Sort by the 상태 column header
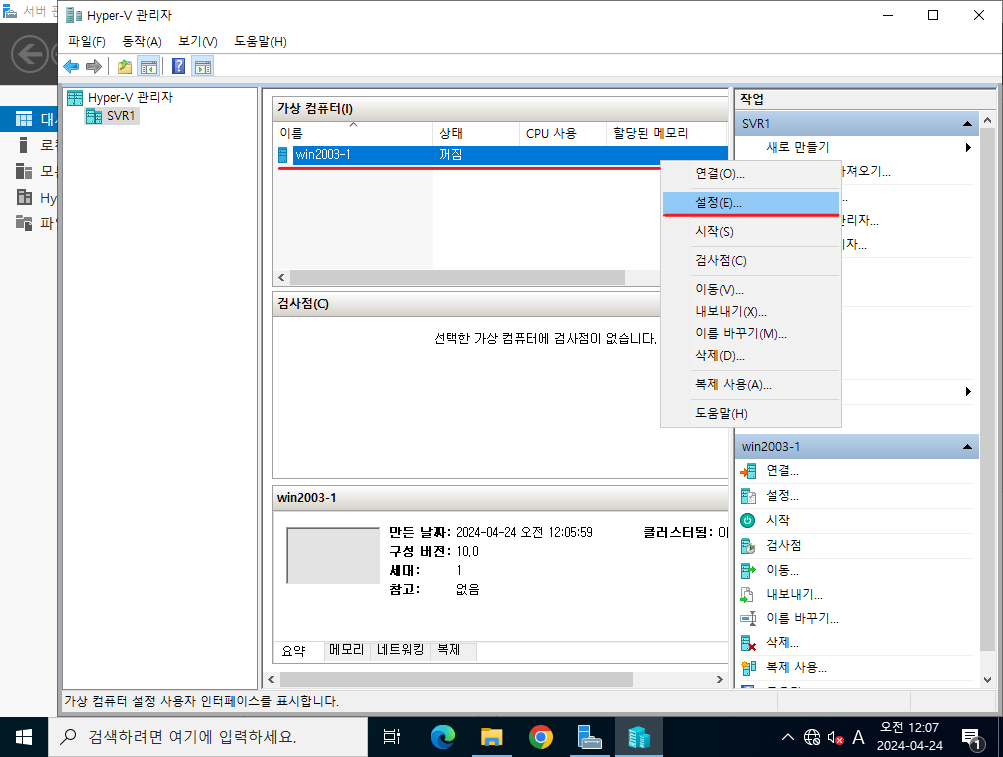 [475, 133]
